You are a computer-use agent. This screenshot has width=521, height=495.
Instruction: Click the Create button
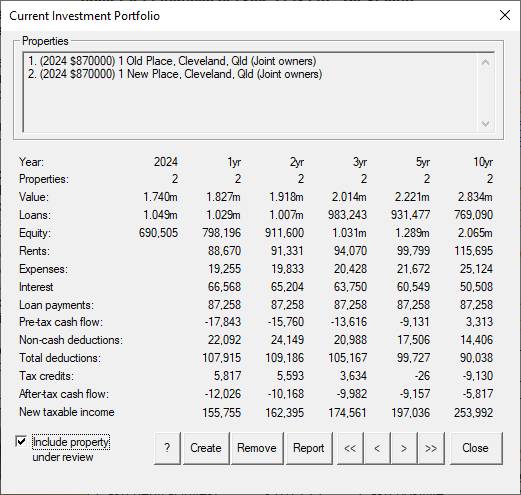(x=206, y=448)
